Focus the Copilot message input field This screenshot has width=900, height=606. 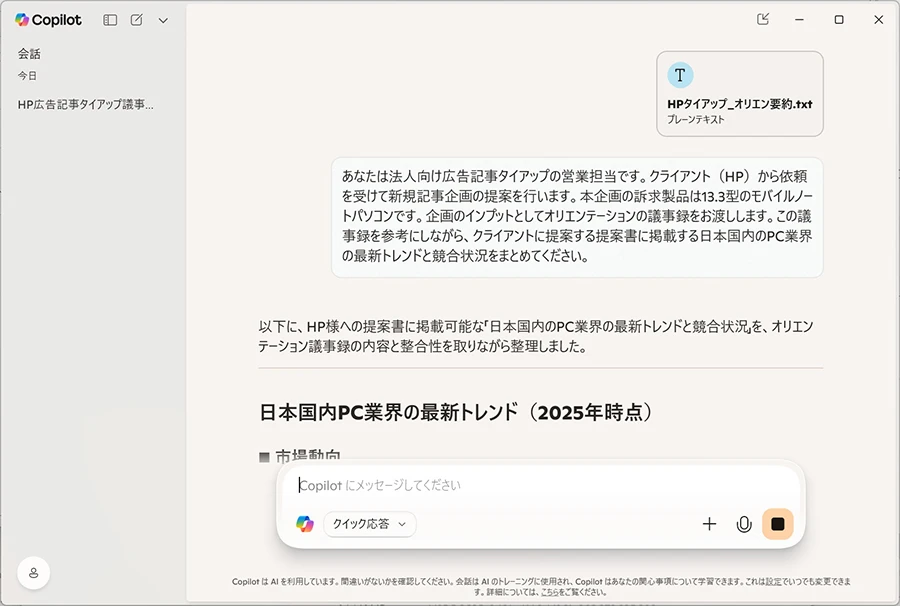pyautogui.click(x=540, y=485)
